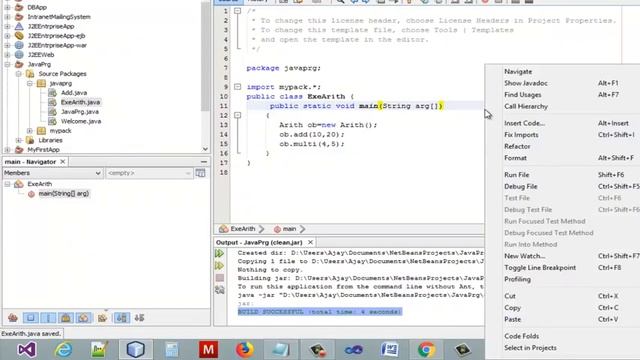Toggle Show Inner Classes filter in Navigator
The height and width of the screenshot is (360, 640).
(84, 318)
